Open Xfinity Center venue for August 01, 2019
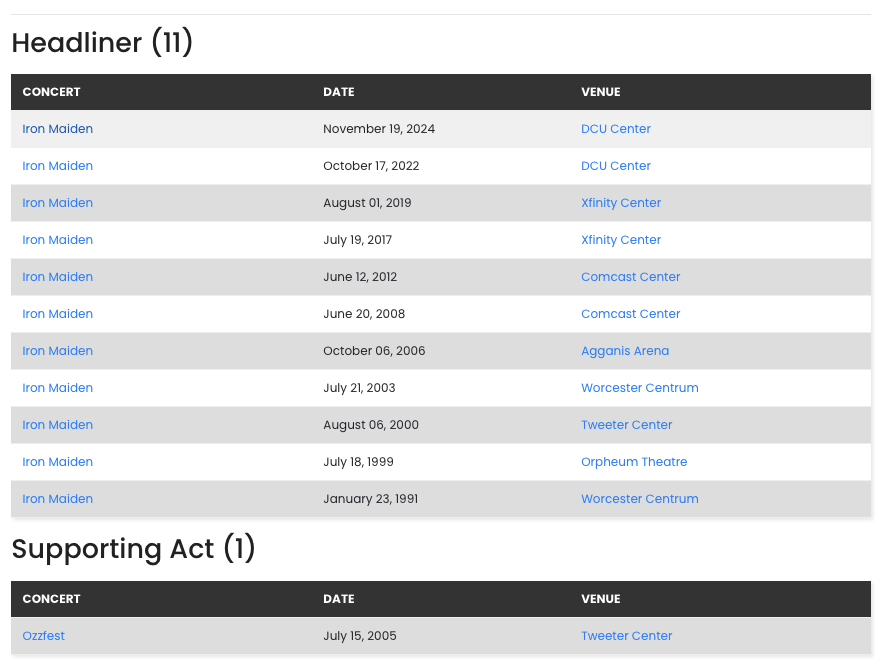The image size is (885, 669). point(621,203)
